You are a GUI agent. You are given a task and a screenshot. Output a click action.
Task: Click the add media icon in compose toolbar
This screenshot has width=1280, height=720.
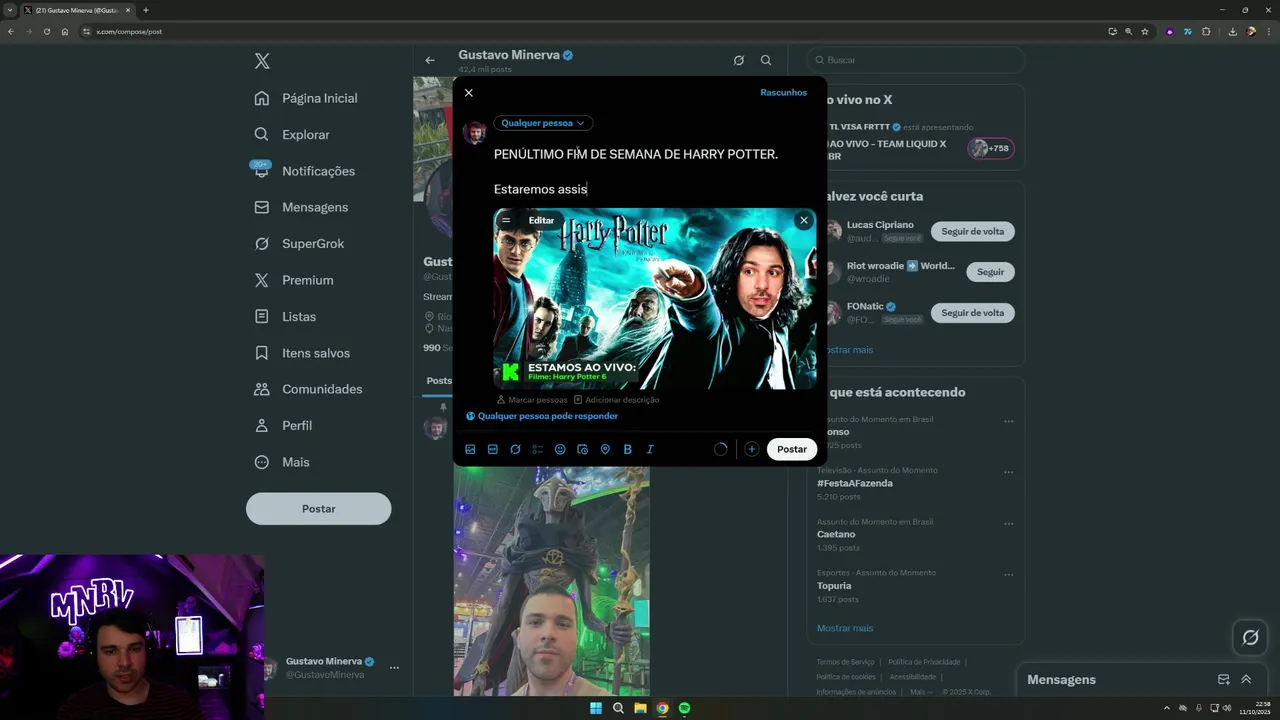point(470,449)
